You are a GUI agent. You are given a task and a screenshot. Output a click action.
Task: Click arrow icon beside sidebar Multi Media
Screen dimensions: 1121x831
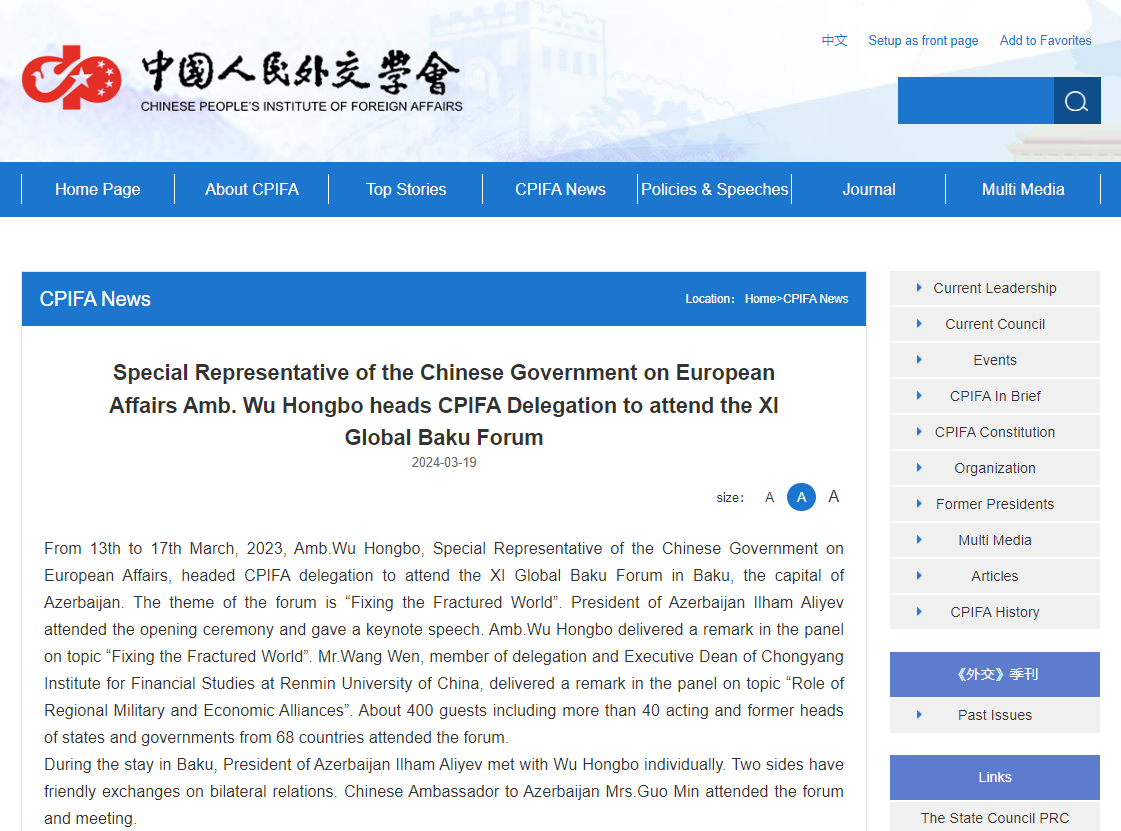click(919, 540)
